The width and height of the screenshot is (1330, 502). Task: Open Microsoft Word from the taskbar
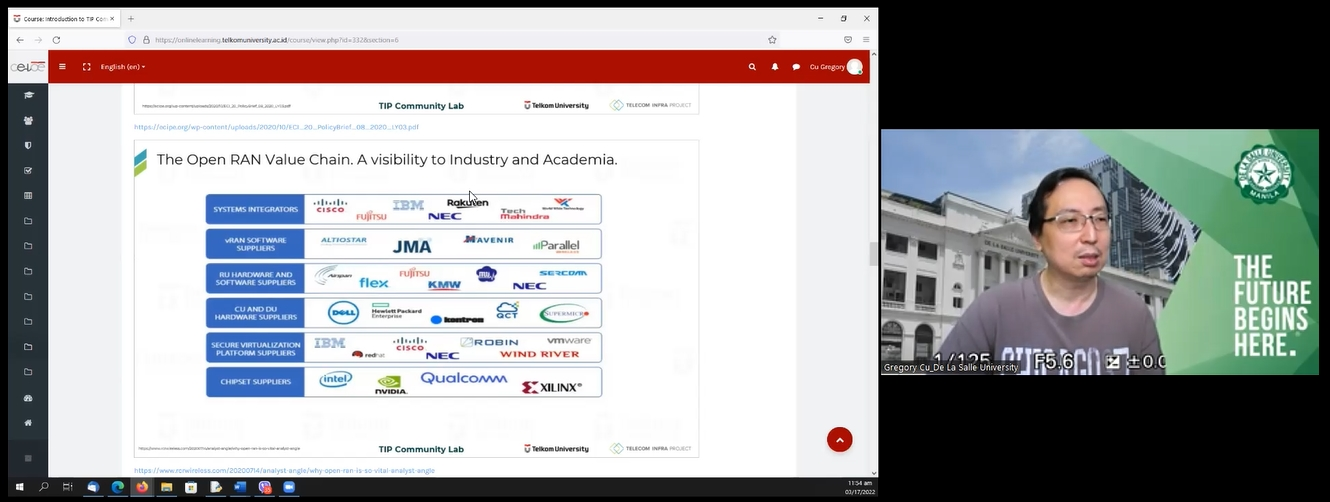pyautogui.click(x=240, y=487)
